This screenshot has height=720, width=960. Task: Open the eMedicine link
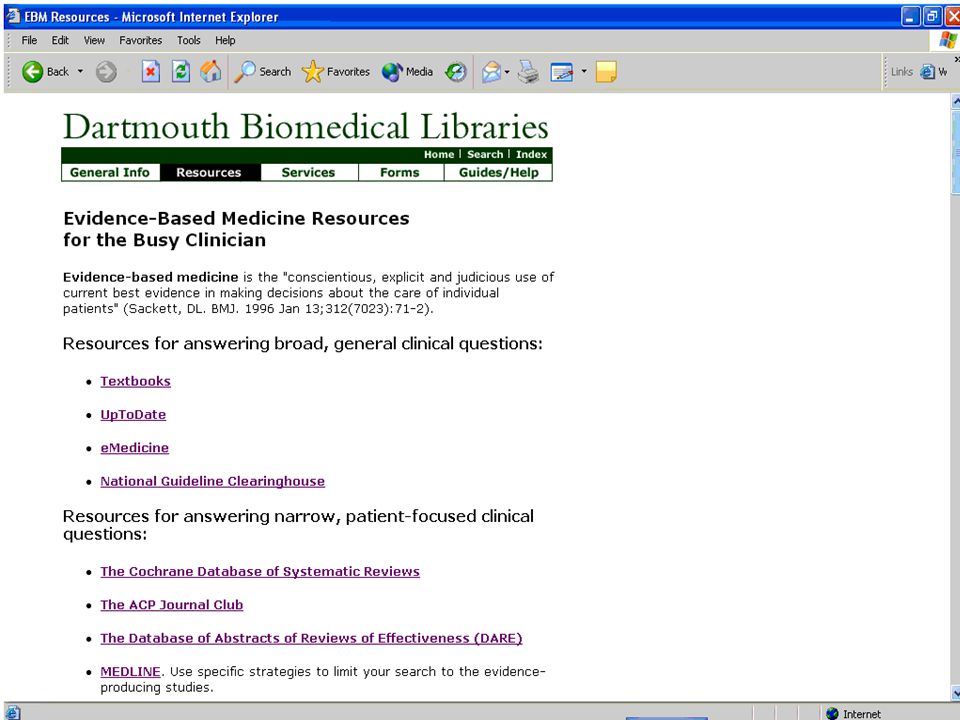tap(135, 448)
